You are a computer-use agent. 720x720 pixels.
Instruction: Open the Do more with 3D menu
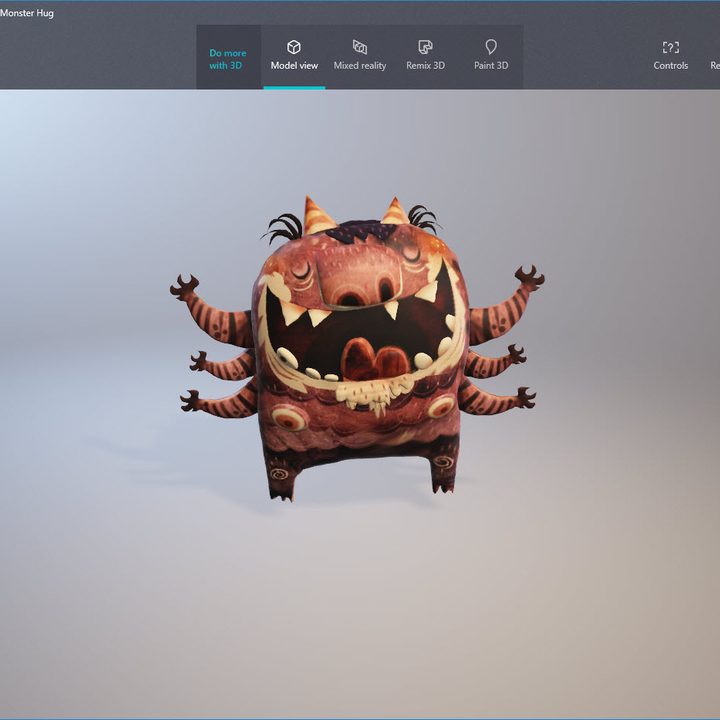click(228, 59)
